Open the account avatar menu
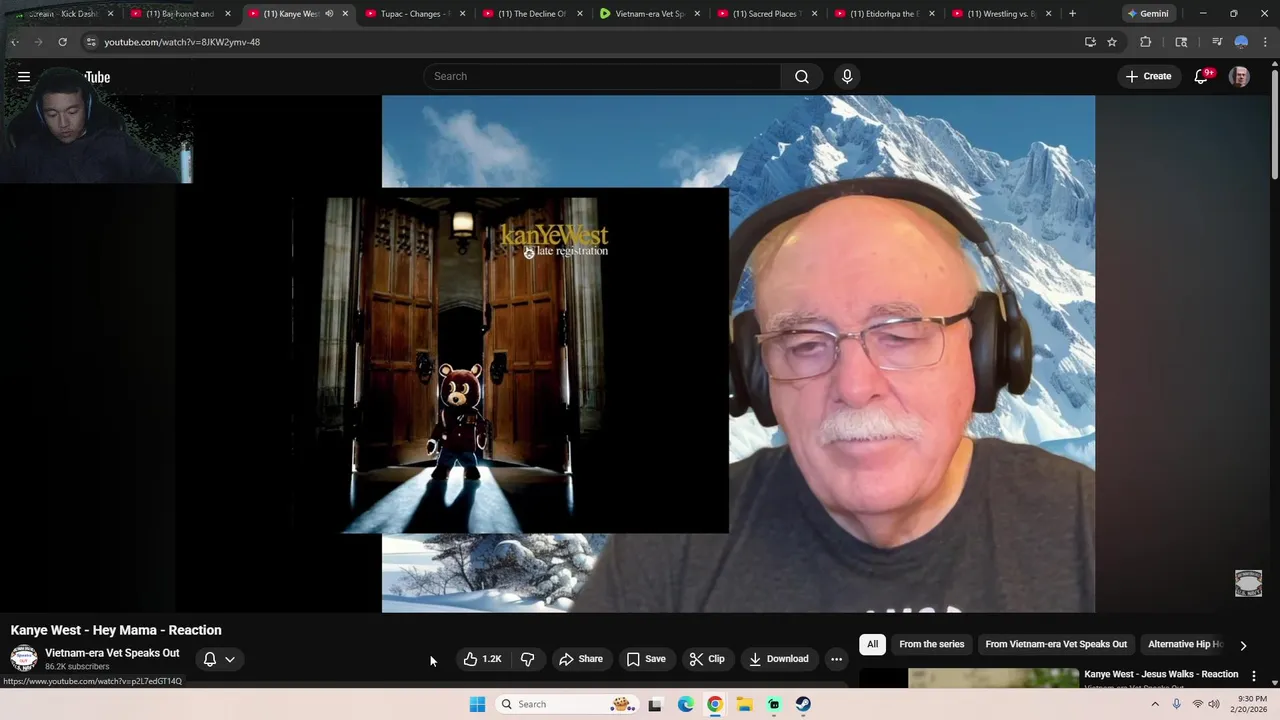Screen dimensions: 1280x720 point(1239,77)
